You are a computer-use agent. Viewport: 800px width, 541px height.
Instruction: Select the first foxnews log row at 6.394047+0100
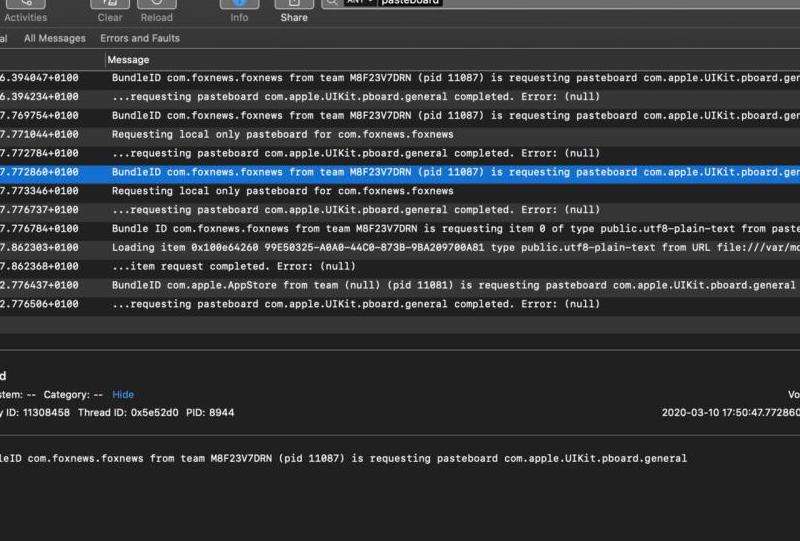(400, 78)
